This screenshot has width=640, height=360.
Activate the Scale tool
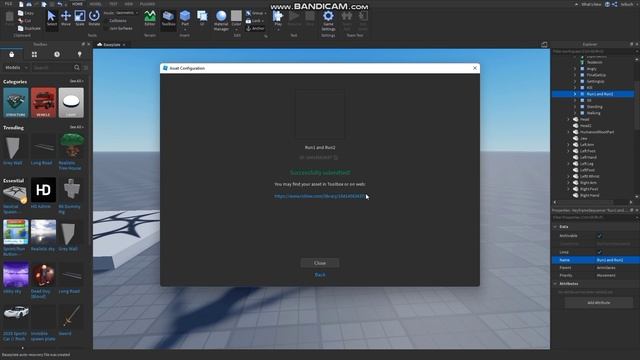pos(80,19)
